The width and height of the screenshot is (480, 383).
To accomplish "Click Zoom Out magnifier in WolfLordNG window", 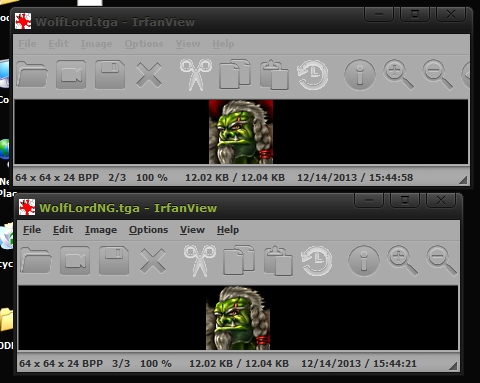I will pos(441,261).
